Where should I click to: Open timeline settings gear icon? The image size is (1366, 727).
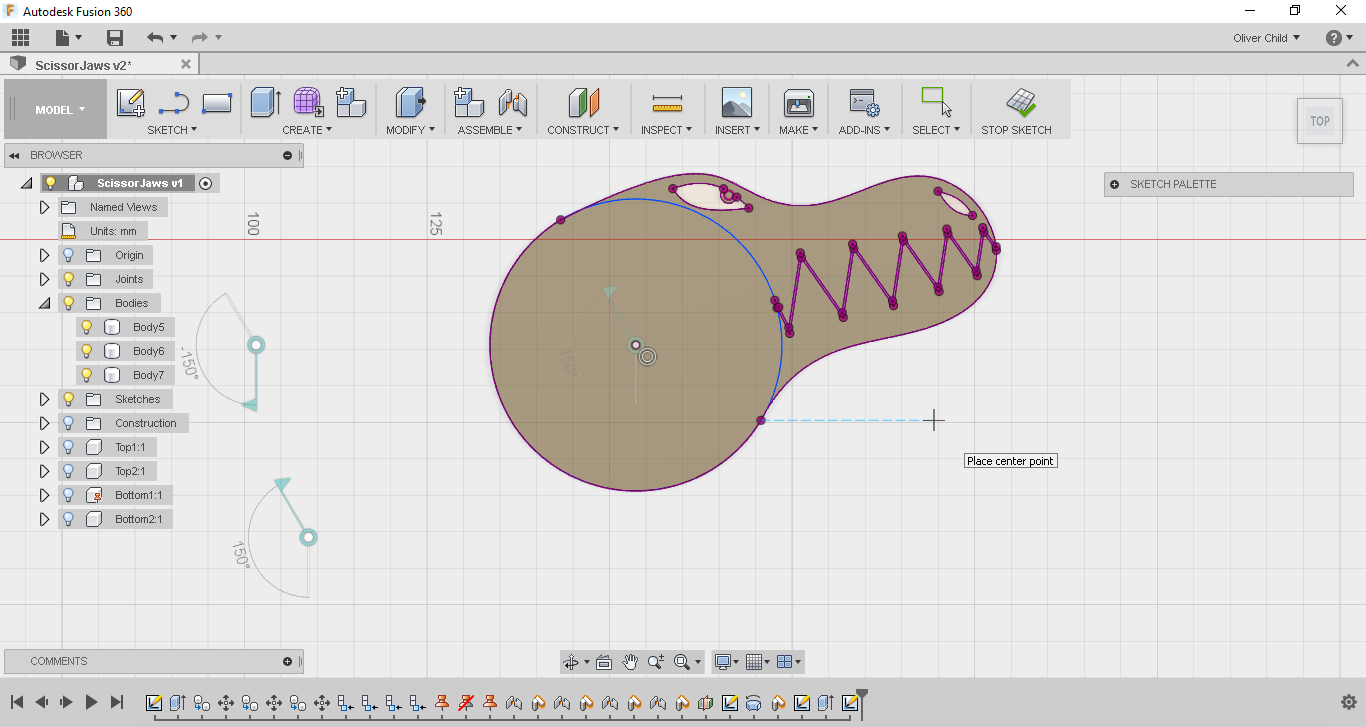pos(1348,702)
